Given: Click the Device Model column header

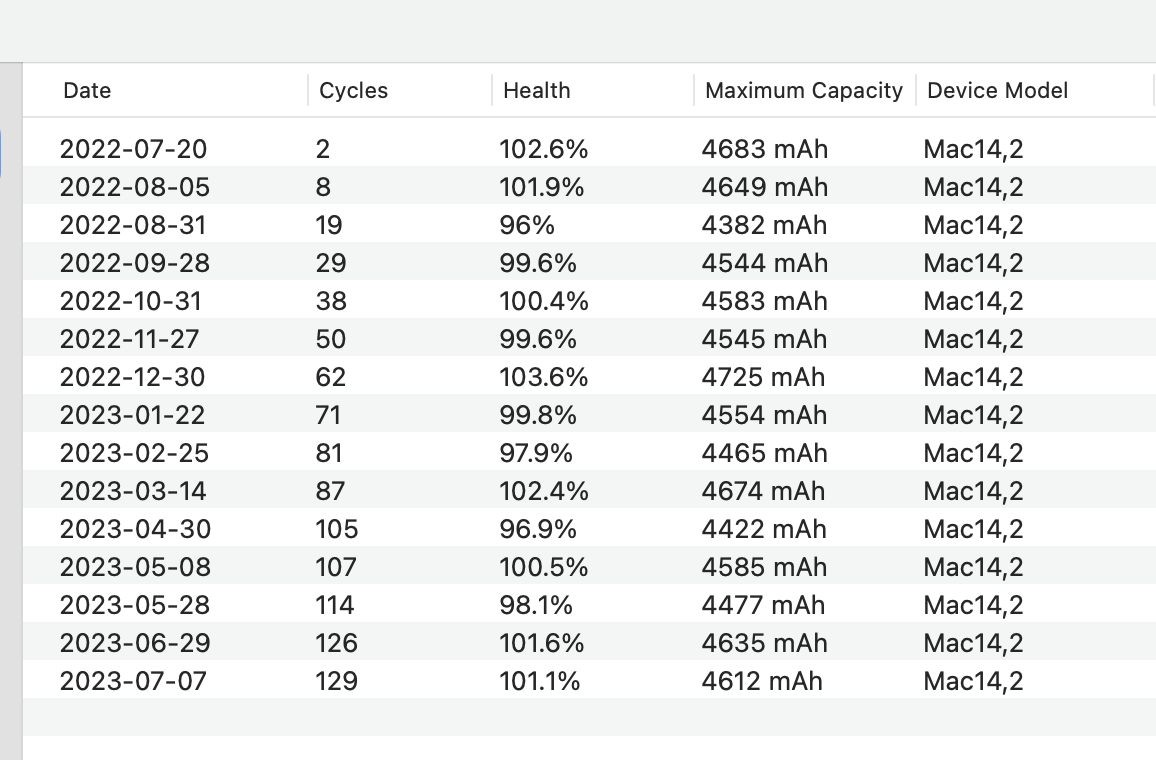Looking at the screenshot, I should [997, 91].
